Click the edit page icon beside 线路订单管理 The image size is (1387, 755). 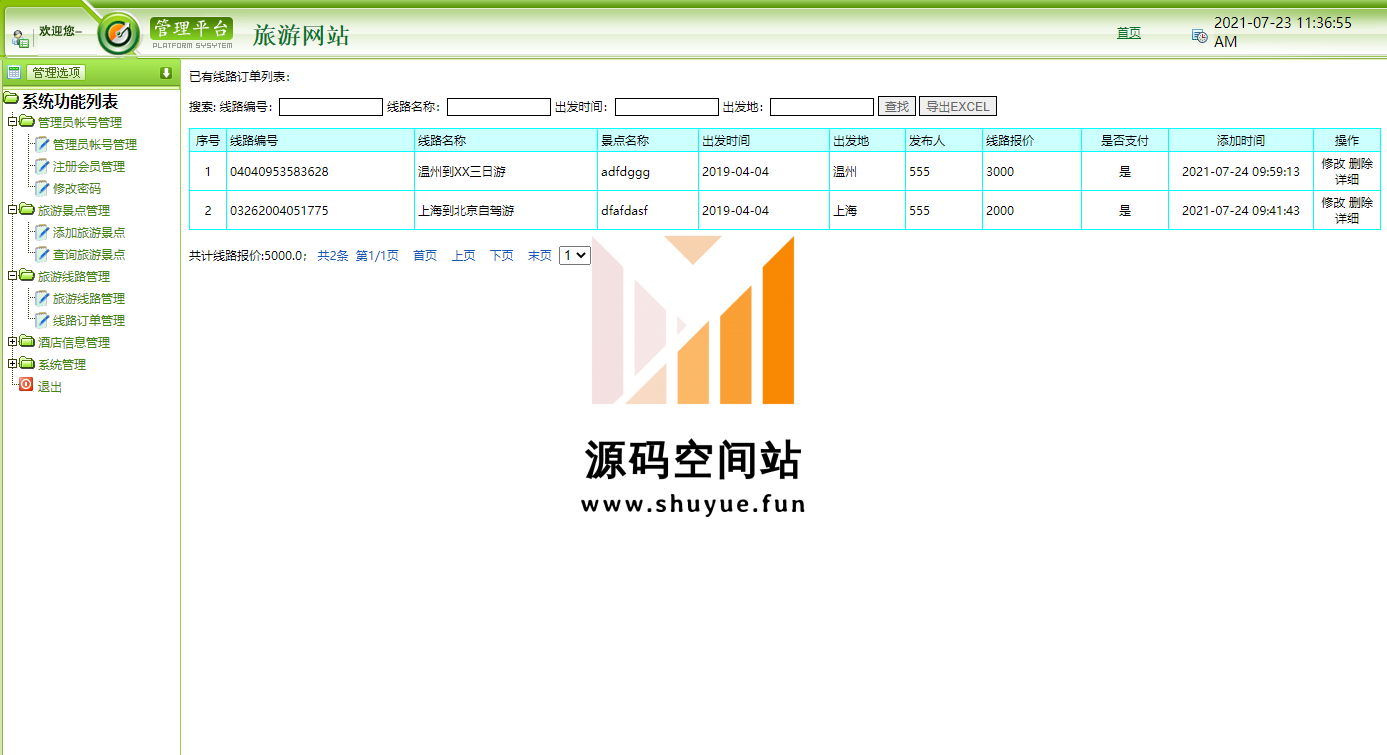click(x=42, y=320)
